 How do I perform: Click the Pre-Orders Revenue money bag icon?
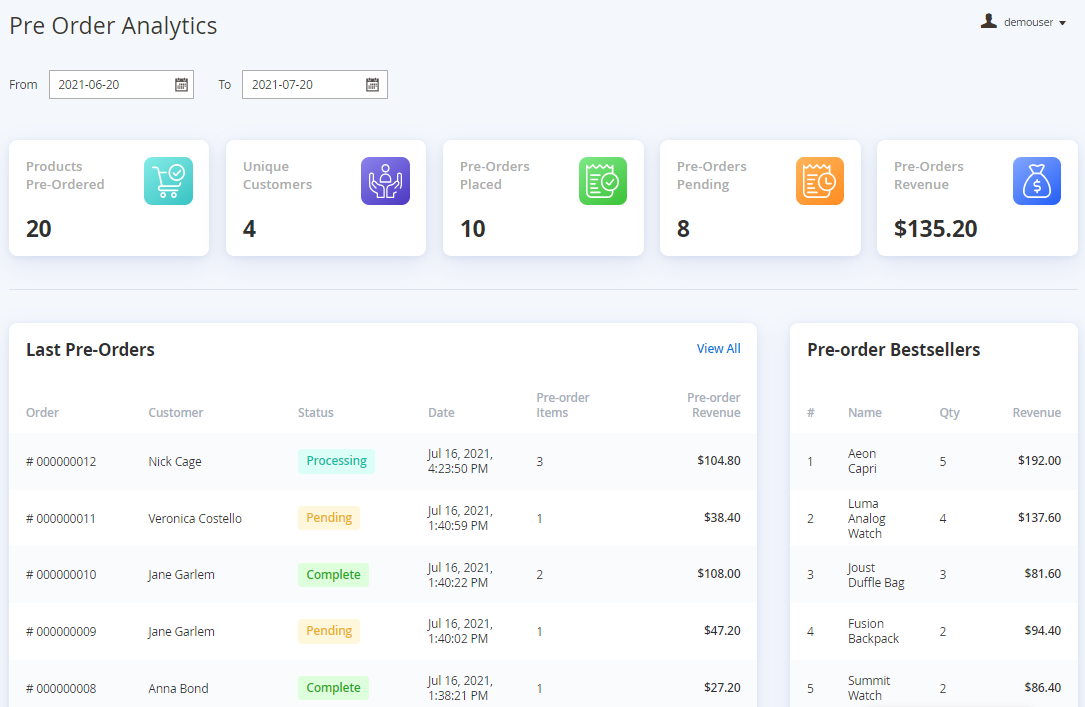pos(1037,181)
